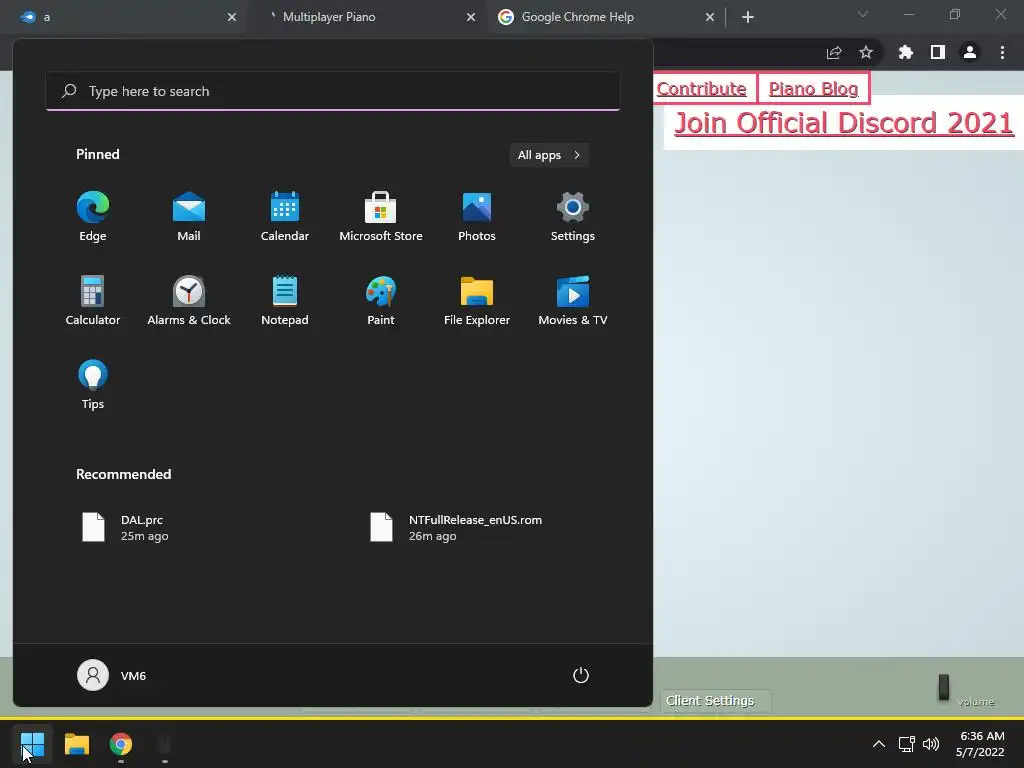Open Alarms & Clock

pos(189,300)
